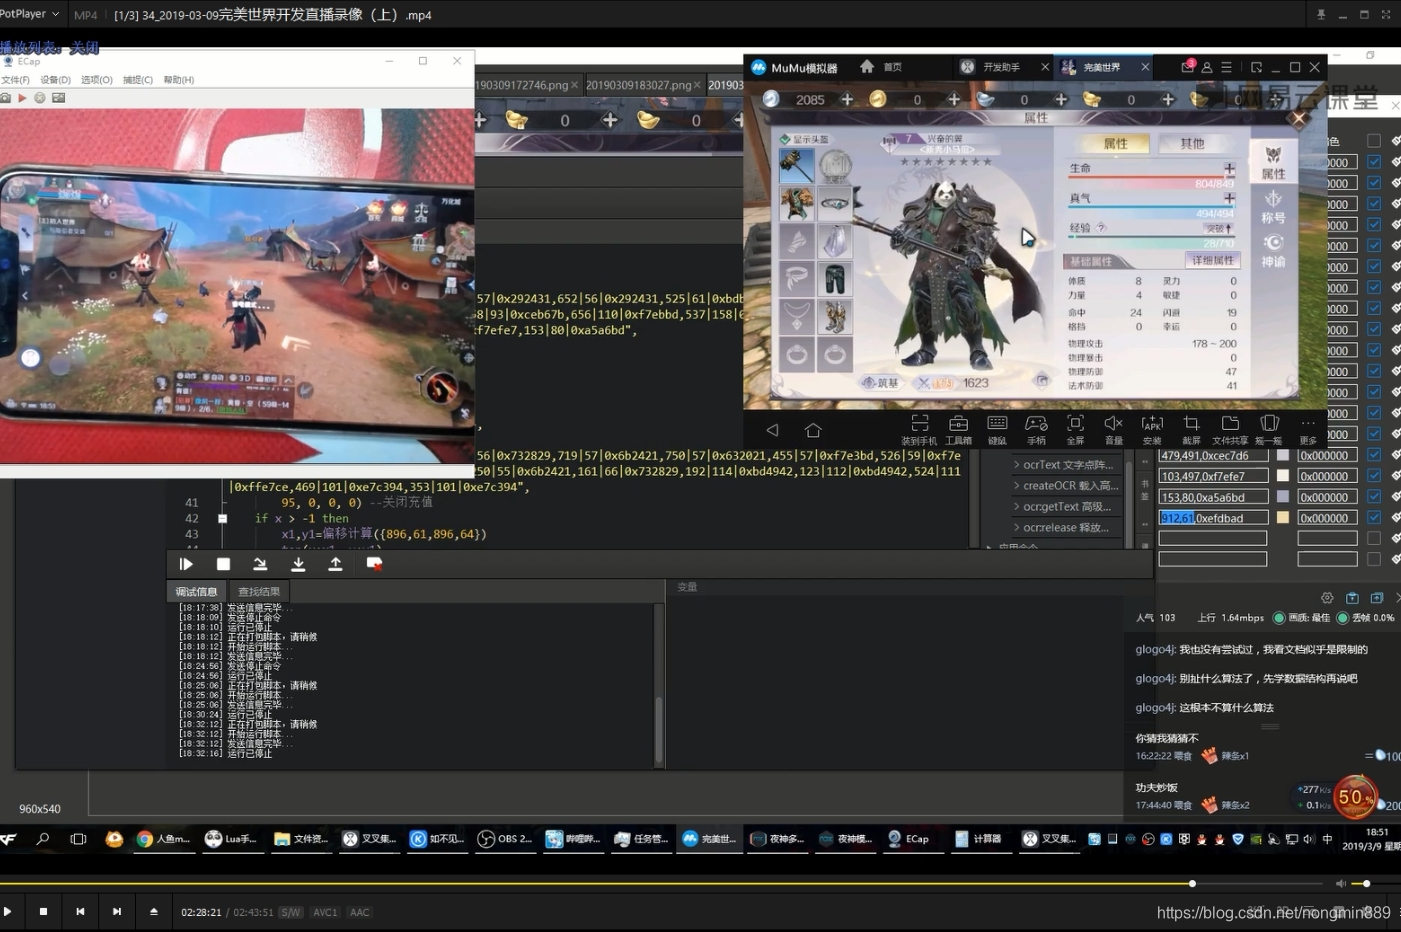Click the PotPlayer eject/open file icon
This screenshot has width=1401, height=932.
point(154,911)
